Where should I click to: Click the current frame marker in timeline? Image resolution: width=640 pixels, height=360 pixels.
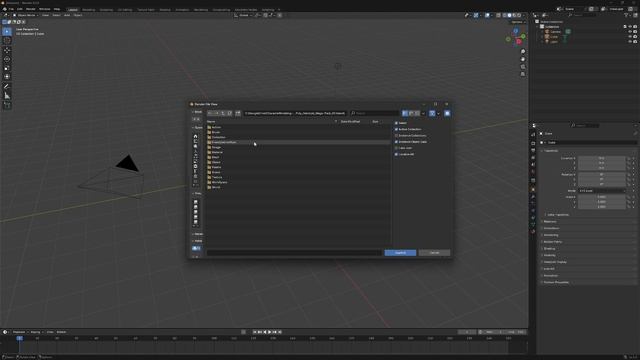pyautogui.click(x=19, y=338)
